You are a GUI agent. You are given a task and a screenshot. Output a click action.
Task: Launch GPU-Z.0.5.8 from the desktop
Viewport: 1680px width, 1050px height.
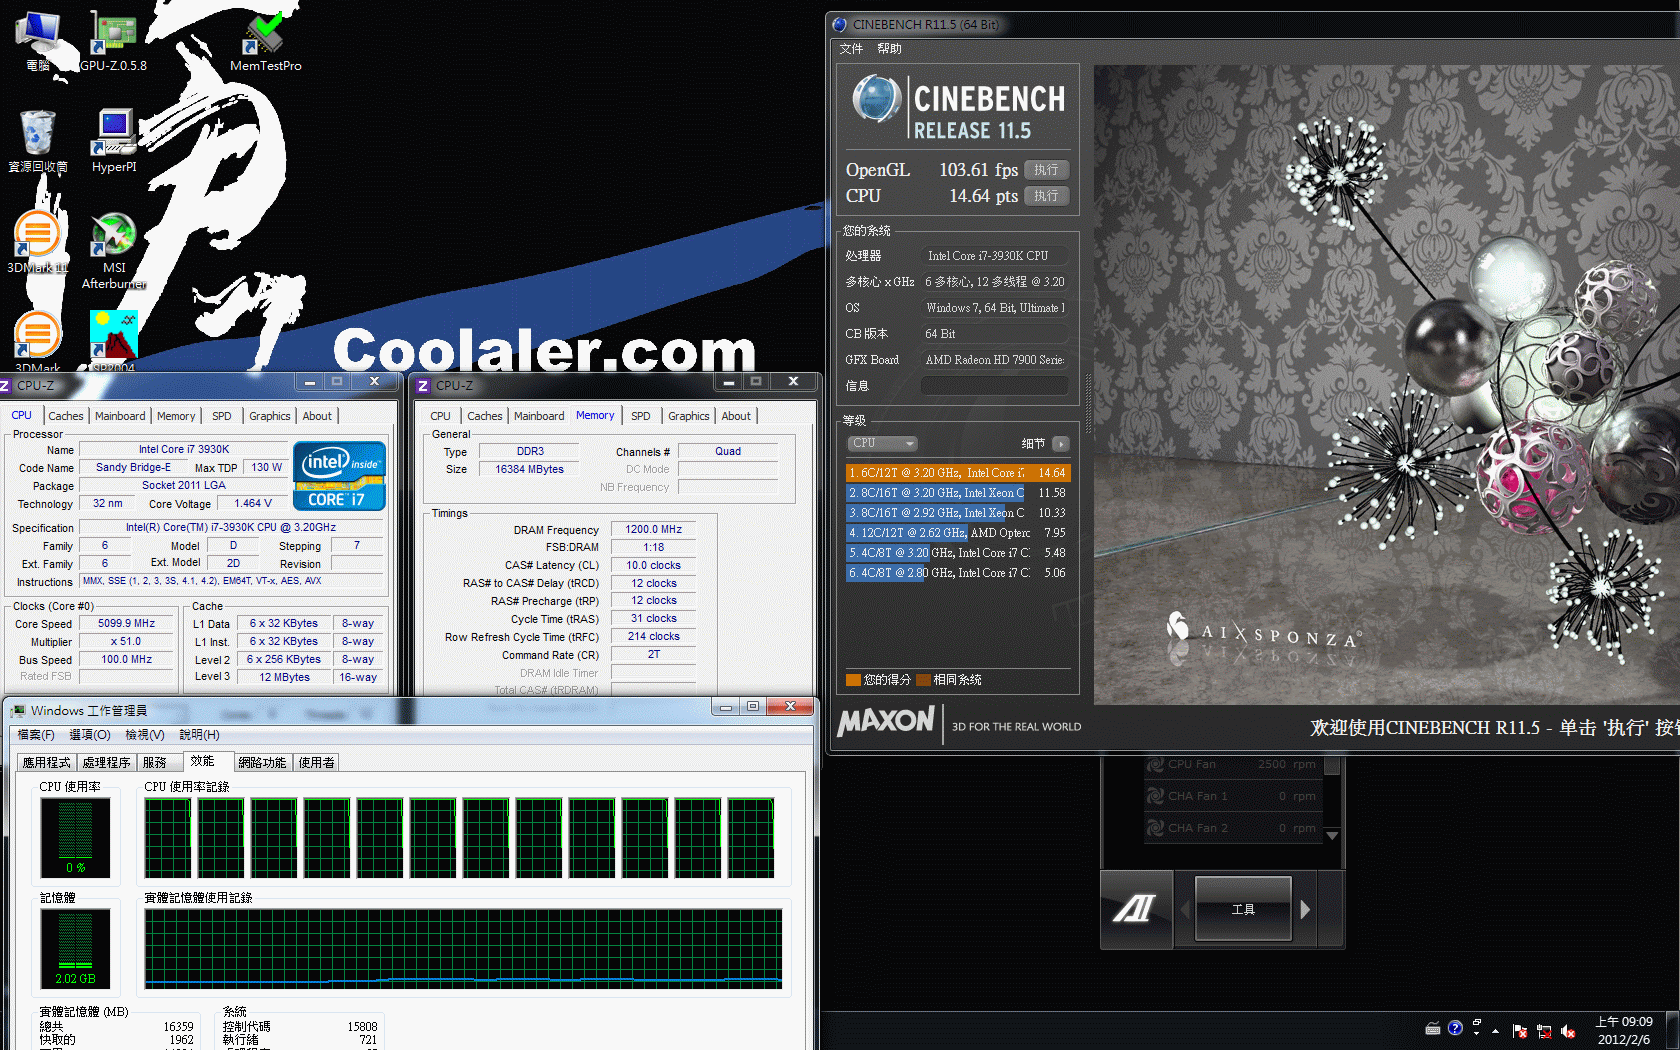(113, 41)
